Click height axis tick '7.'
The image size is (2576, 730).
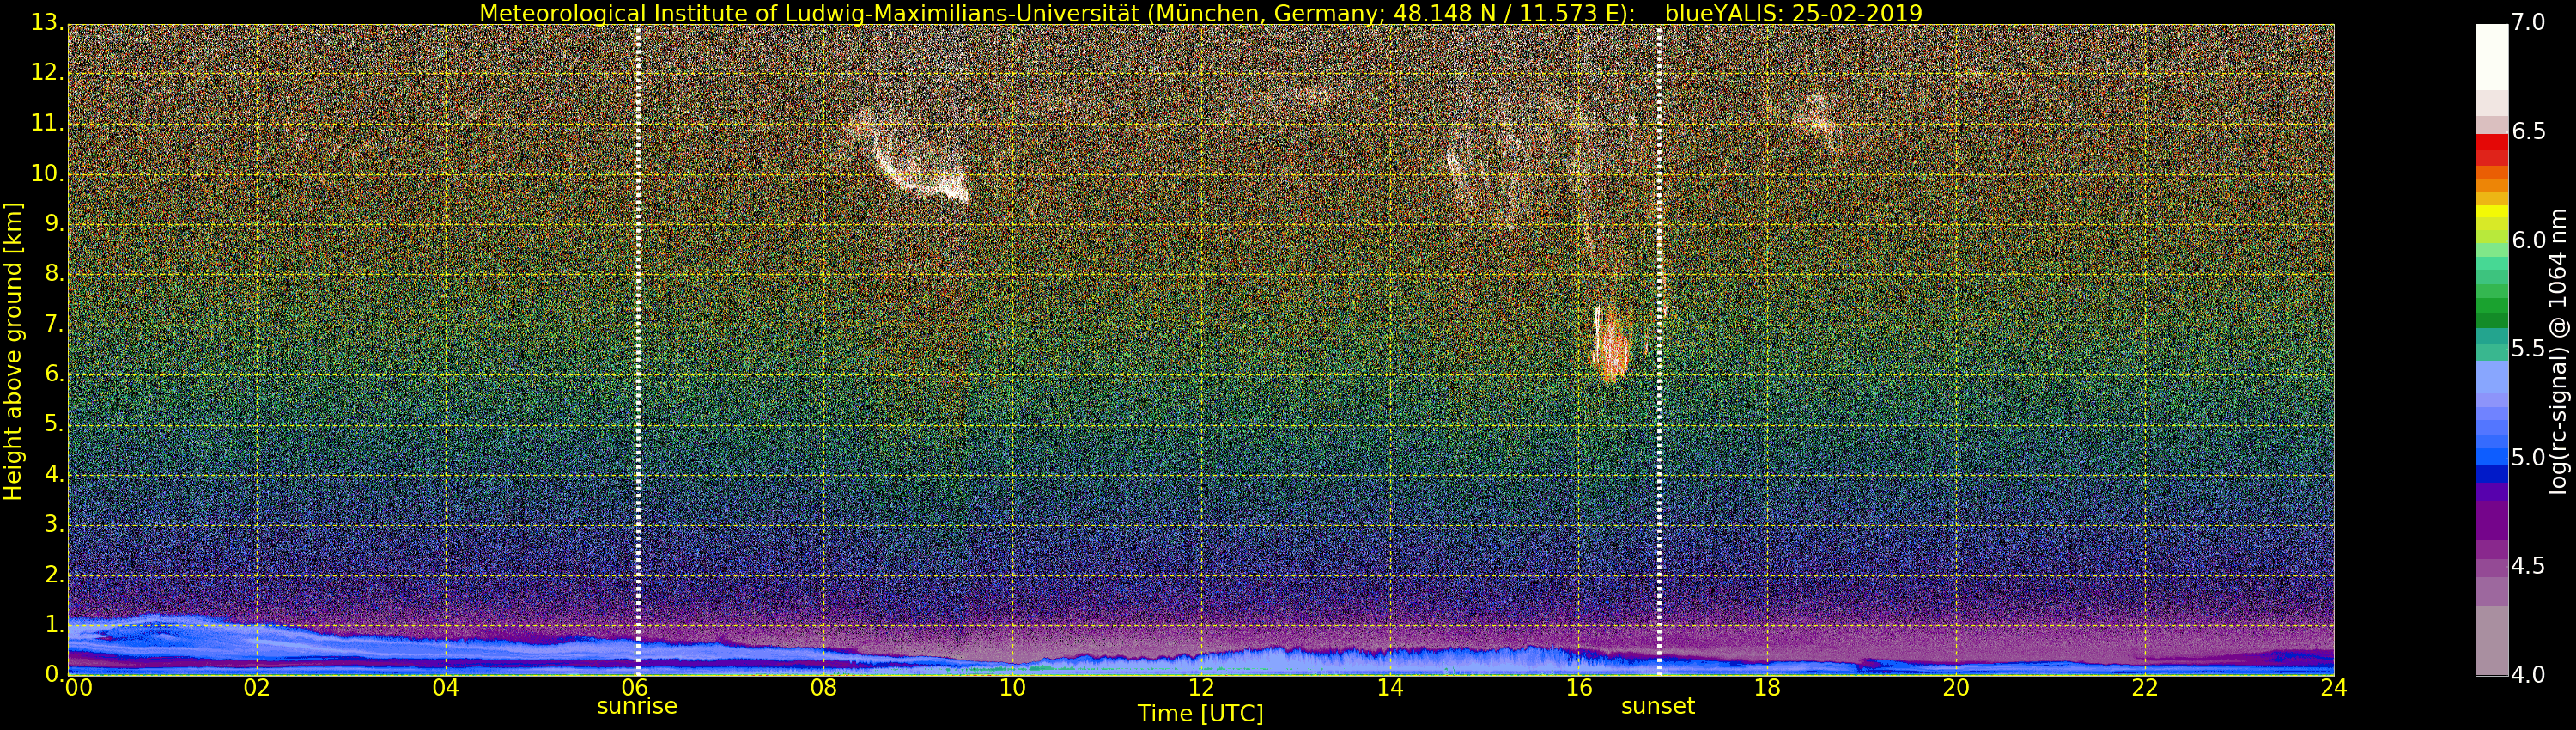pos(54,324)
